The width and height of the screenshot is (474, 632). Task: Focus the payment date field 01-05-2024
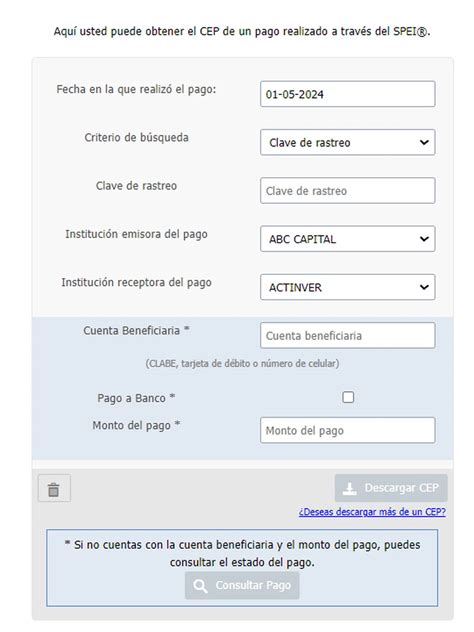pyautogui.click(x=347, y=94)
